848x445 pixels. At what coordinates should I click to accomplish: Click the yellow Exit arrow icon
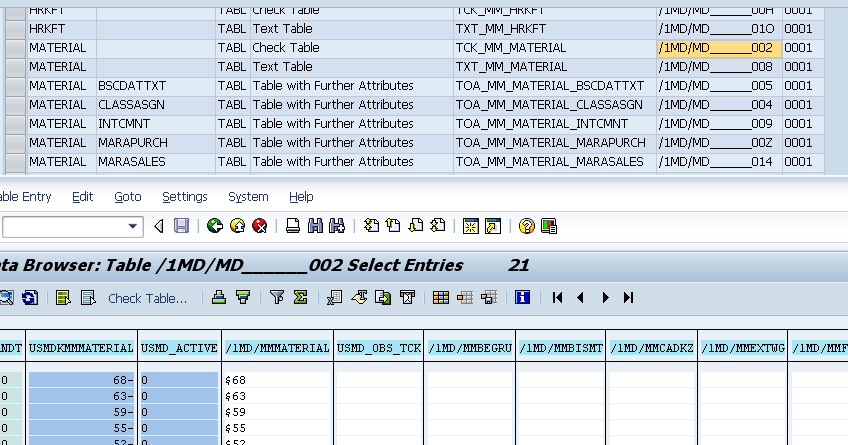pos(237,226)
